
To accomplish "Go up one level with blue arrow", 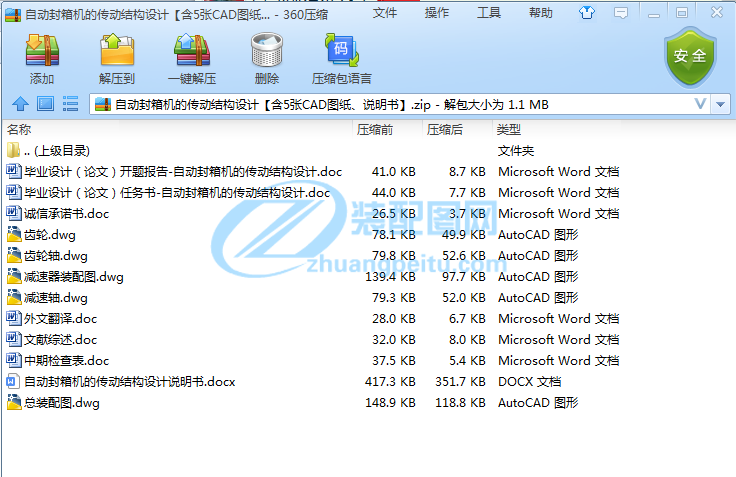I will point(20,104).
